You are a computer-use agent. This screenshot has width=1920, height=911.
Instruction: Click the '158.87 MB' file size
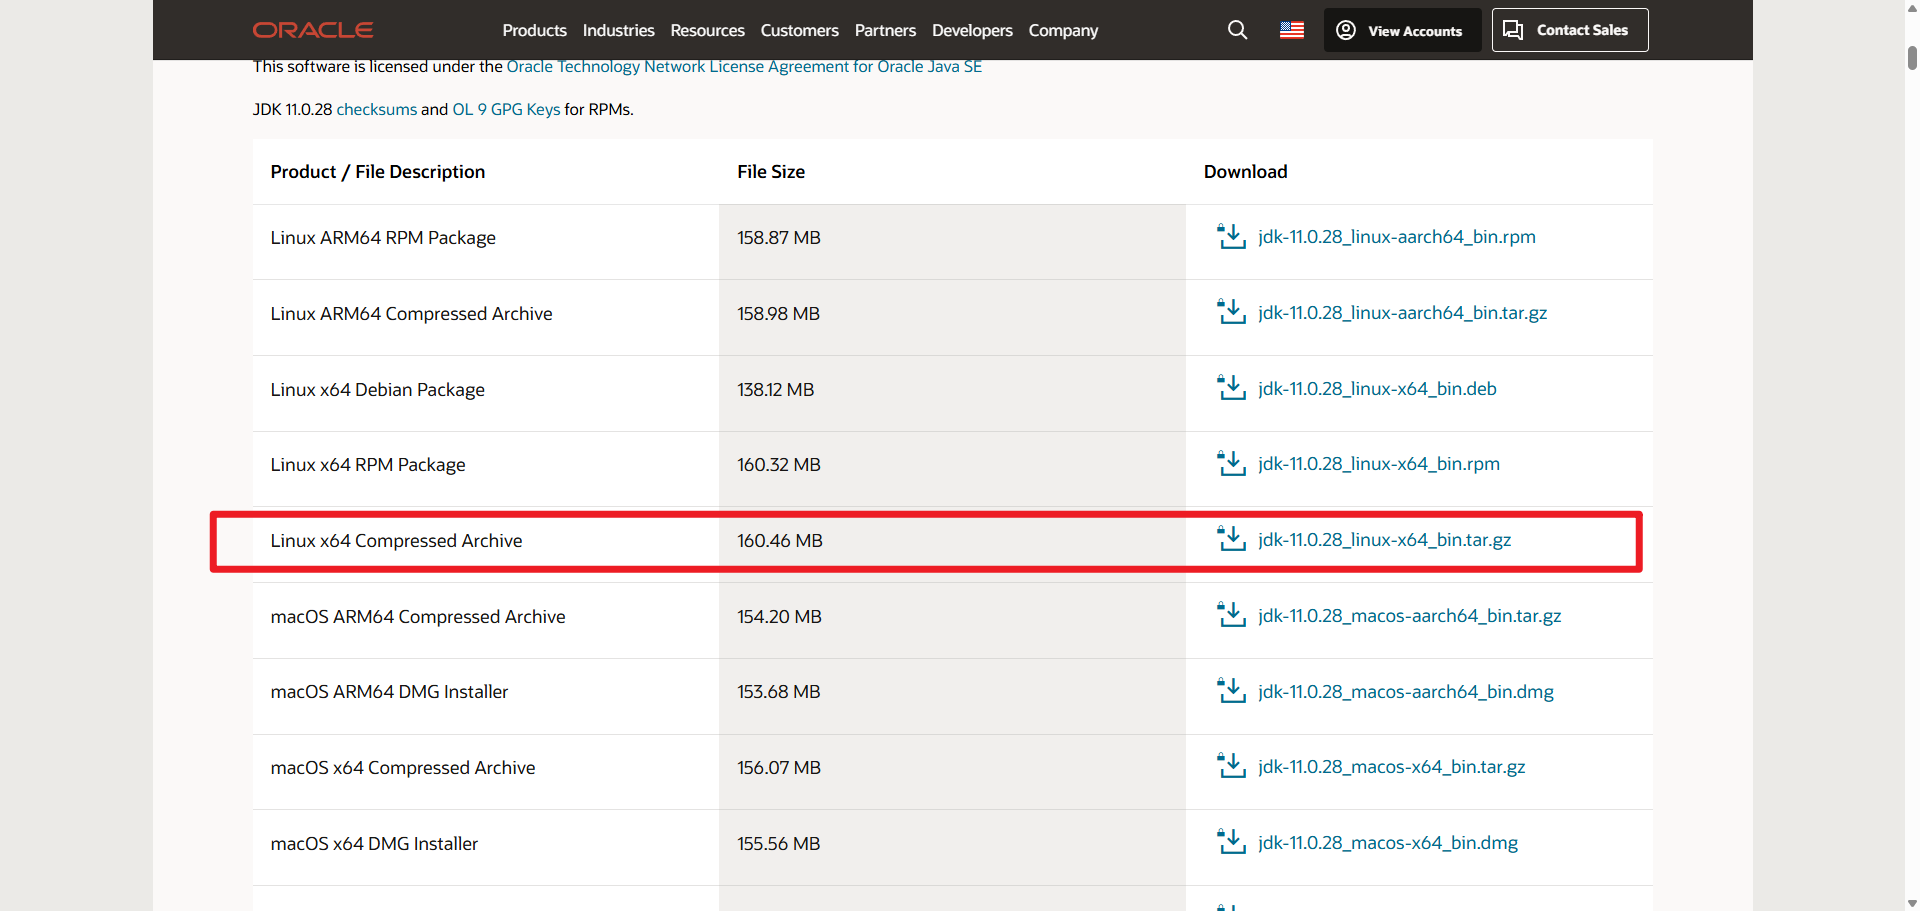pyautogui.click(x=779, y=238)
